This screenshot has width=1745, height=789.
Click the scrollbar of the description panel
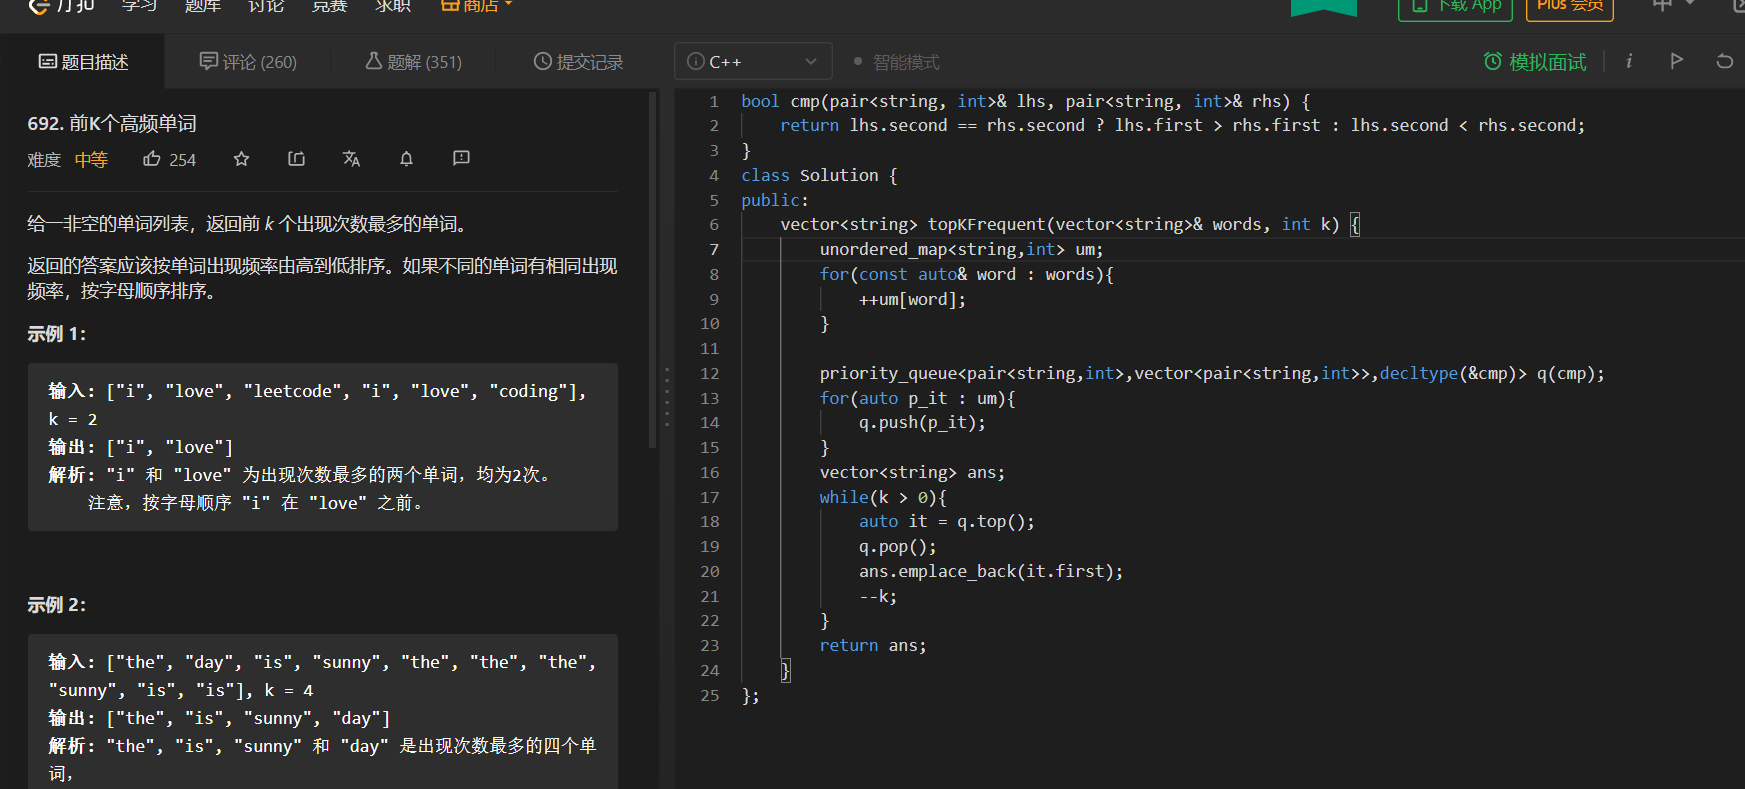[x=653, y=270]
